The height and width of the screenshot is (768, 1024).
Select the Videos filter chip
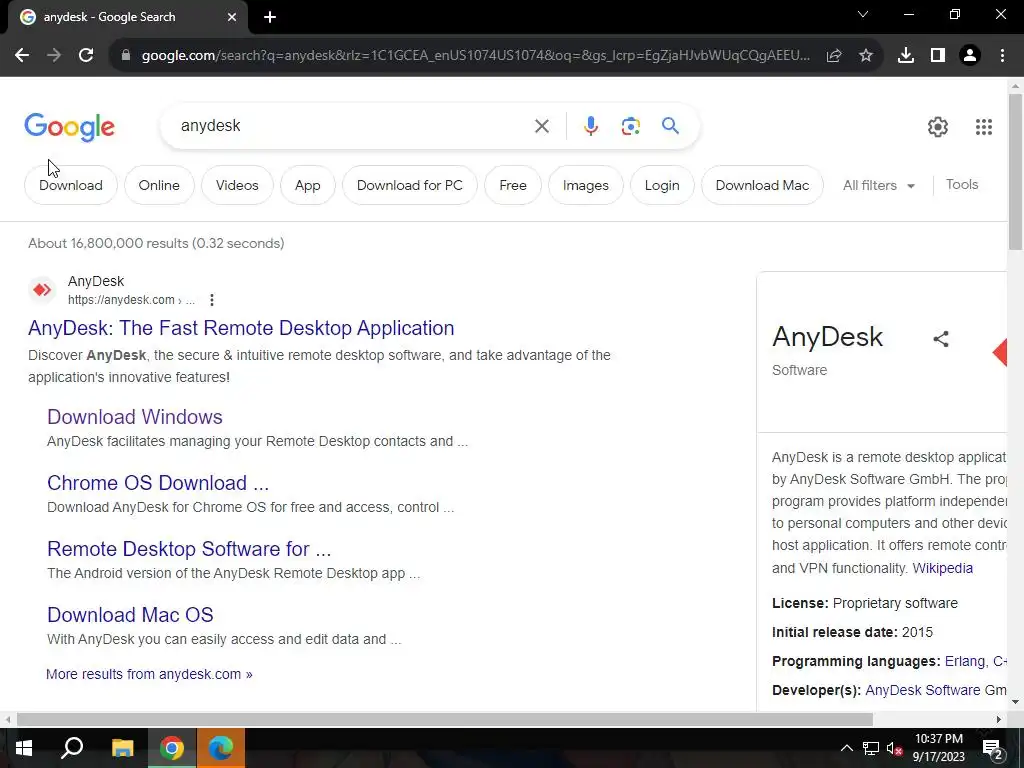(237, 185)
